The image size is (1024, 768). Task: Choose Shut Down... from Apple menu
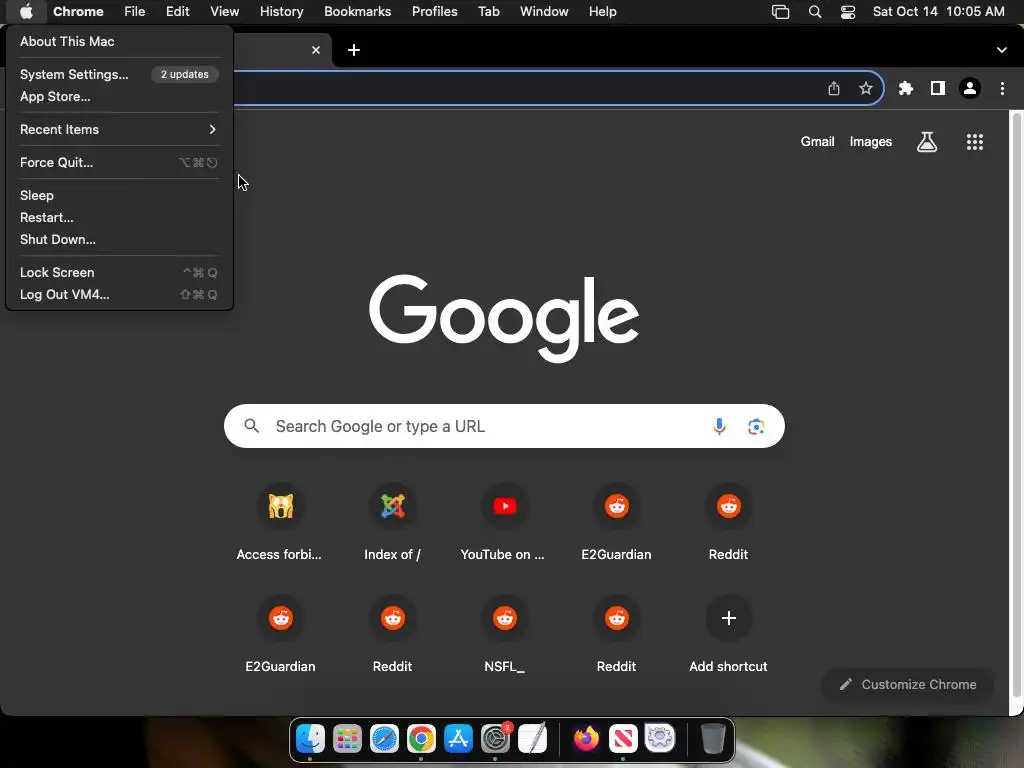coord(119,239)
